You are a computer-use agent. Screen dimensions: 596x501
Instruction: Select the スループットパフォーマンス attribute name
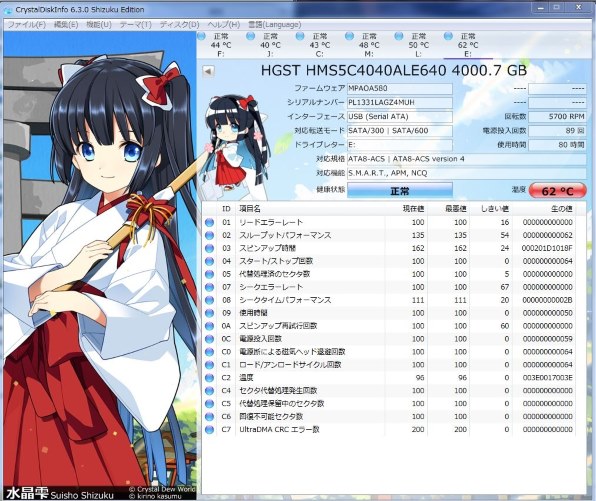coord(285,235)
